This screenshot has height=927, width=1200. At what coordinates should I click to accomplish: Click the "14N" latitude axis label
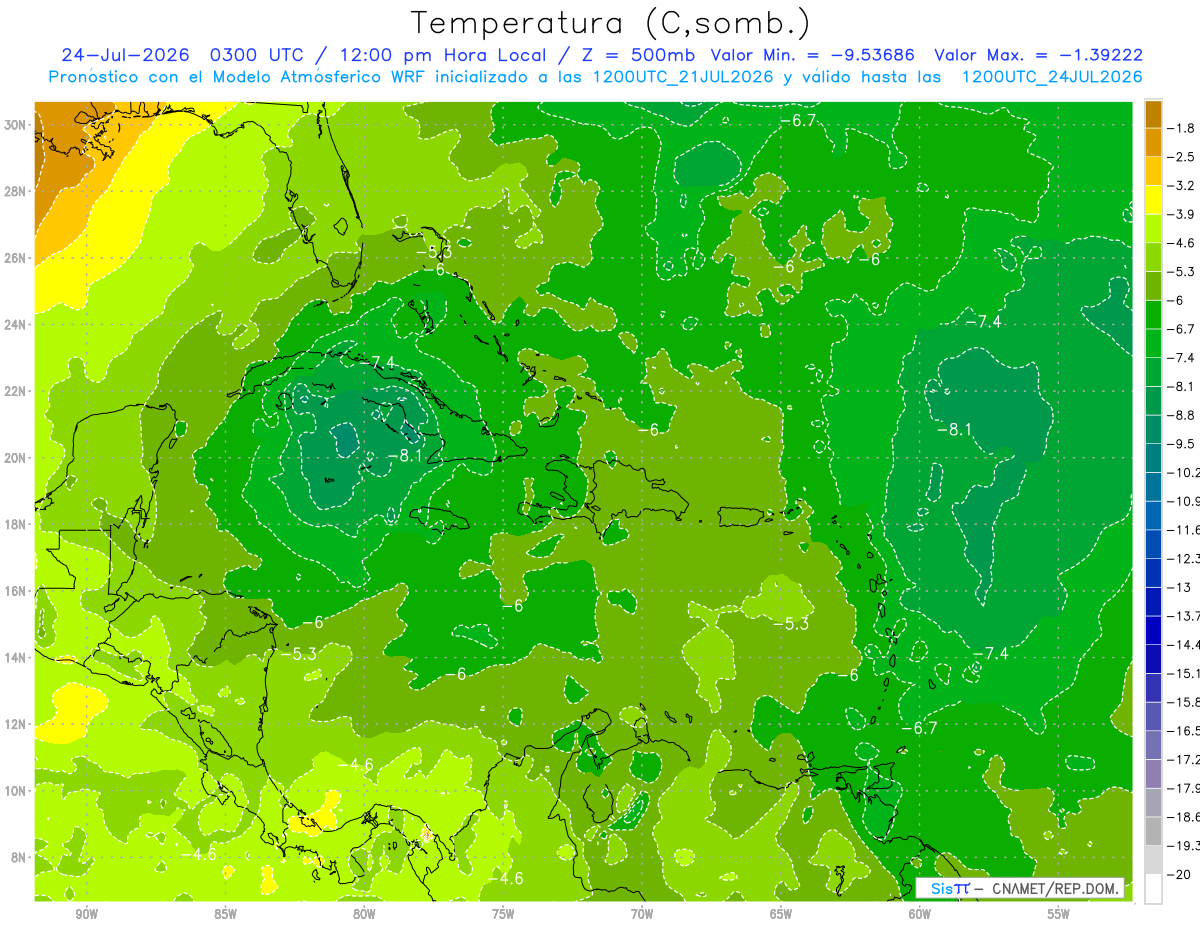point(15,658)
